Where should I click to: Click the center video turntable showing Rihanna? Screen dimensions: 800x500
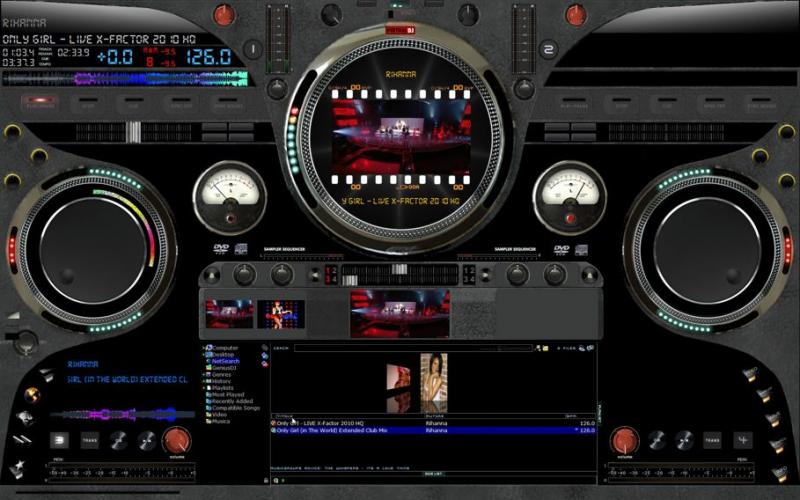point(400,136)
